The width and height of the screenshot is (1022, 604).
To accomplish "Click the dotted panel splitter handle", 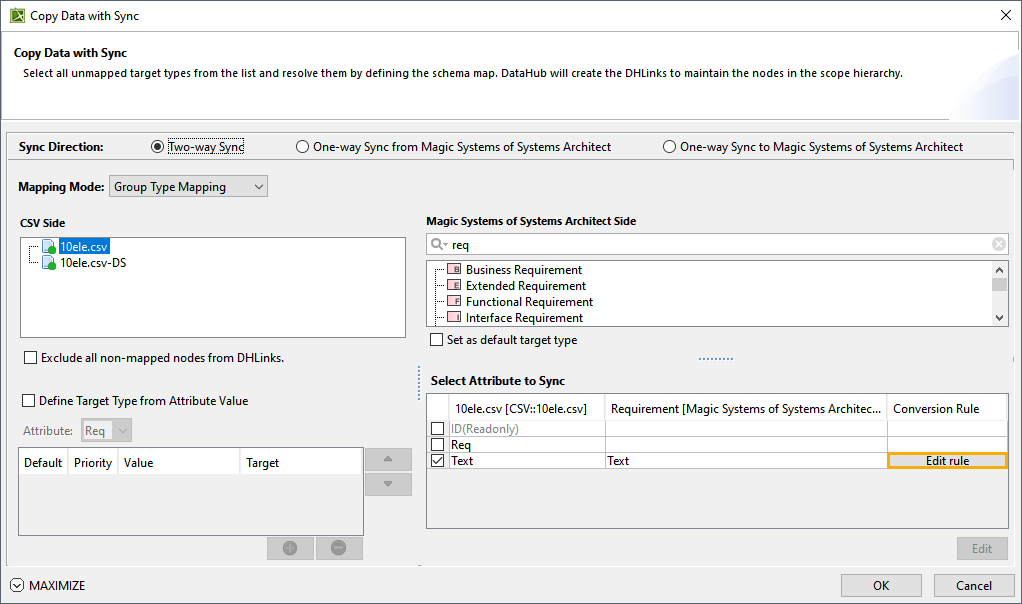I will tap(716, 358).
